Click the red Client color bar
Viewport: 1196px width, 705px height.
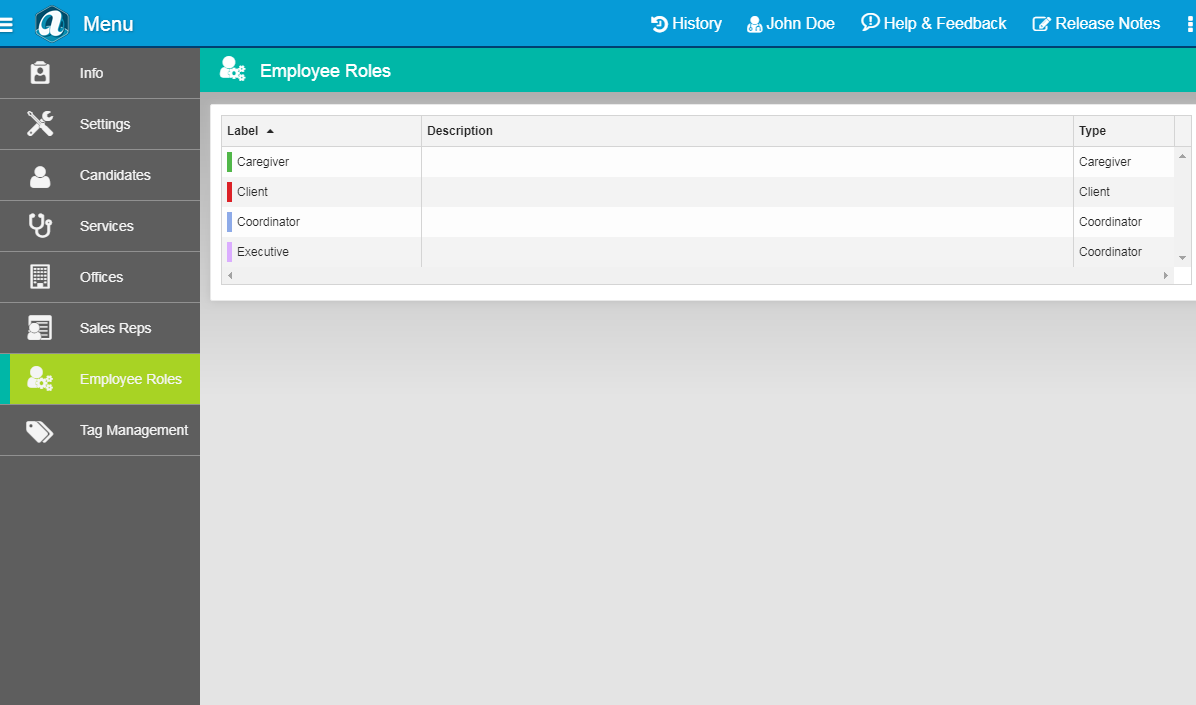230,192
